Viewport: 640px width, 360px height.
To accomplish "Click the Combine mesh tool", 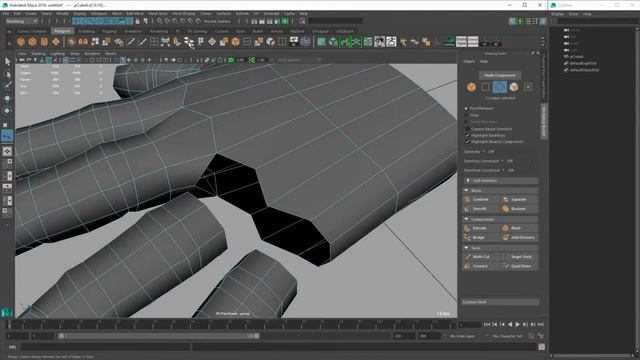I will [x=481, y=199].
